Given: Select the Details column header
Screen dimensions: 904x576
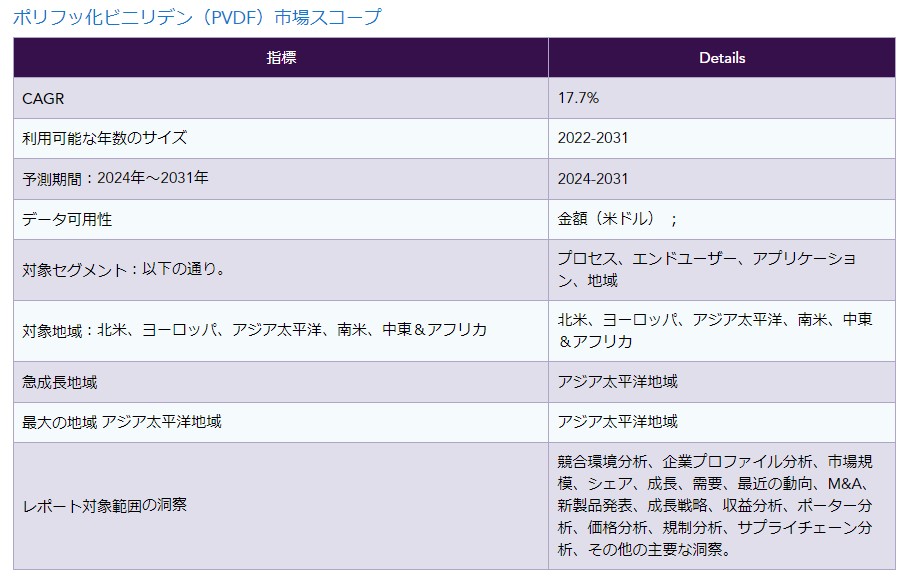Looking at the screenshot, I should click(721, 57).
